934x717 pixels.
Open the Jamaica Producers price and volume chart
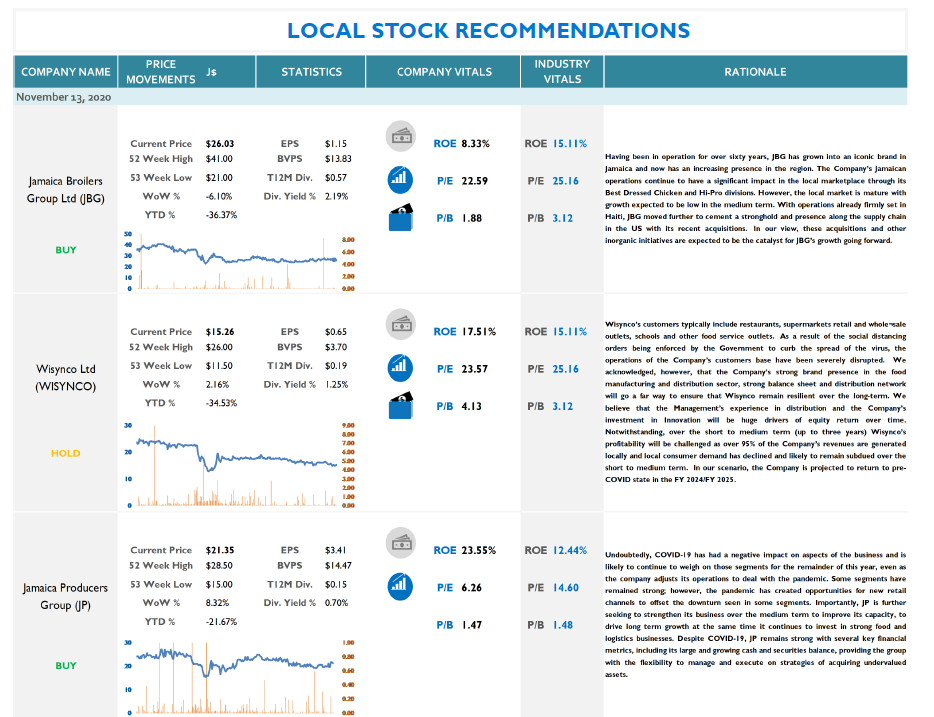click(x=239, y=677)
